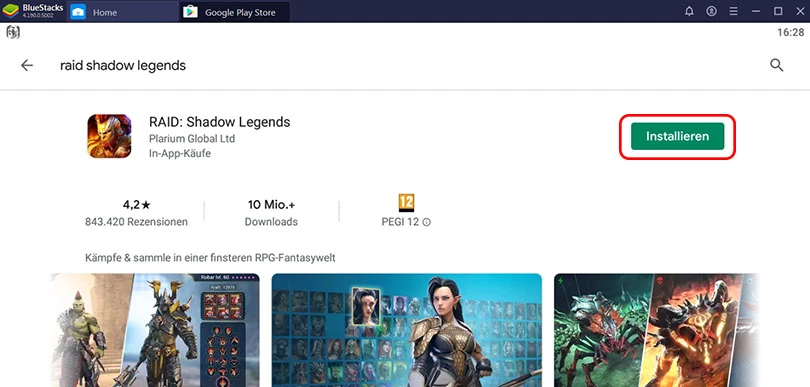This screenshot has height=387, width=810.
Task: Click the RAID: Shadow Legends title
Action: click(x=220, y=122)
